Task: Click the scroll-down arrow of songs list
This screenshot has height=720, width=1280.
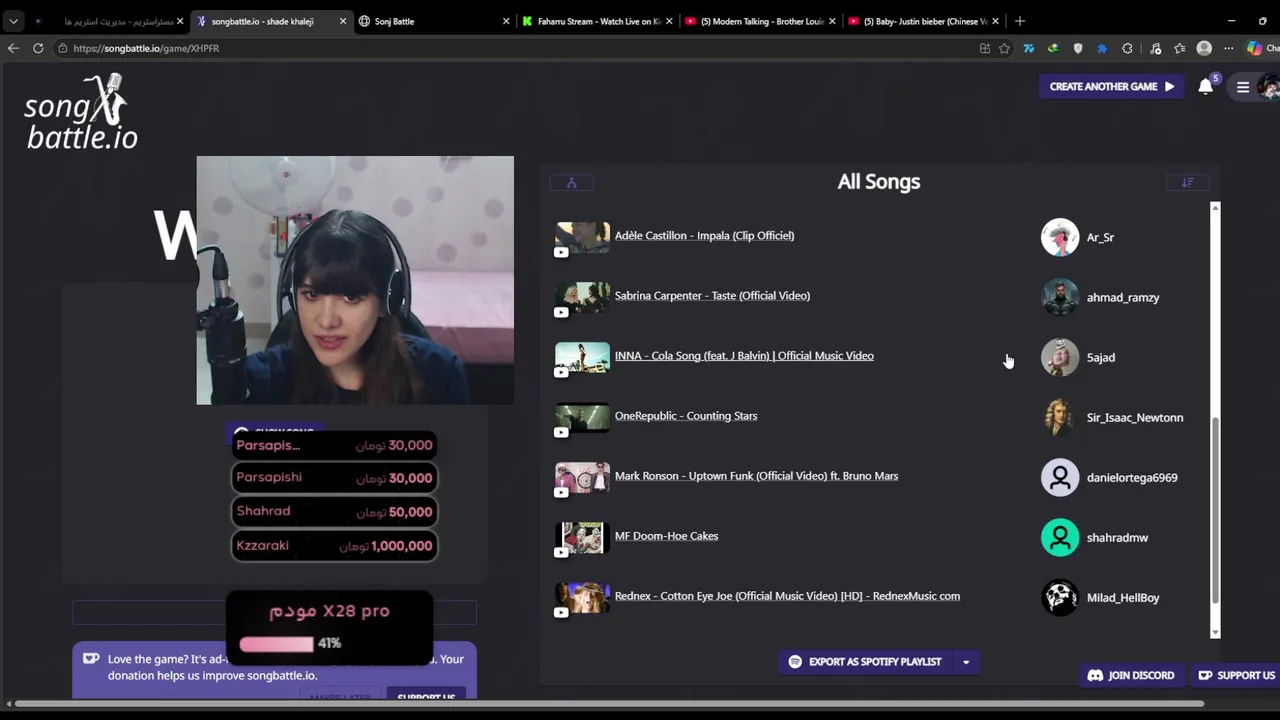Action: pos(1215,632)
